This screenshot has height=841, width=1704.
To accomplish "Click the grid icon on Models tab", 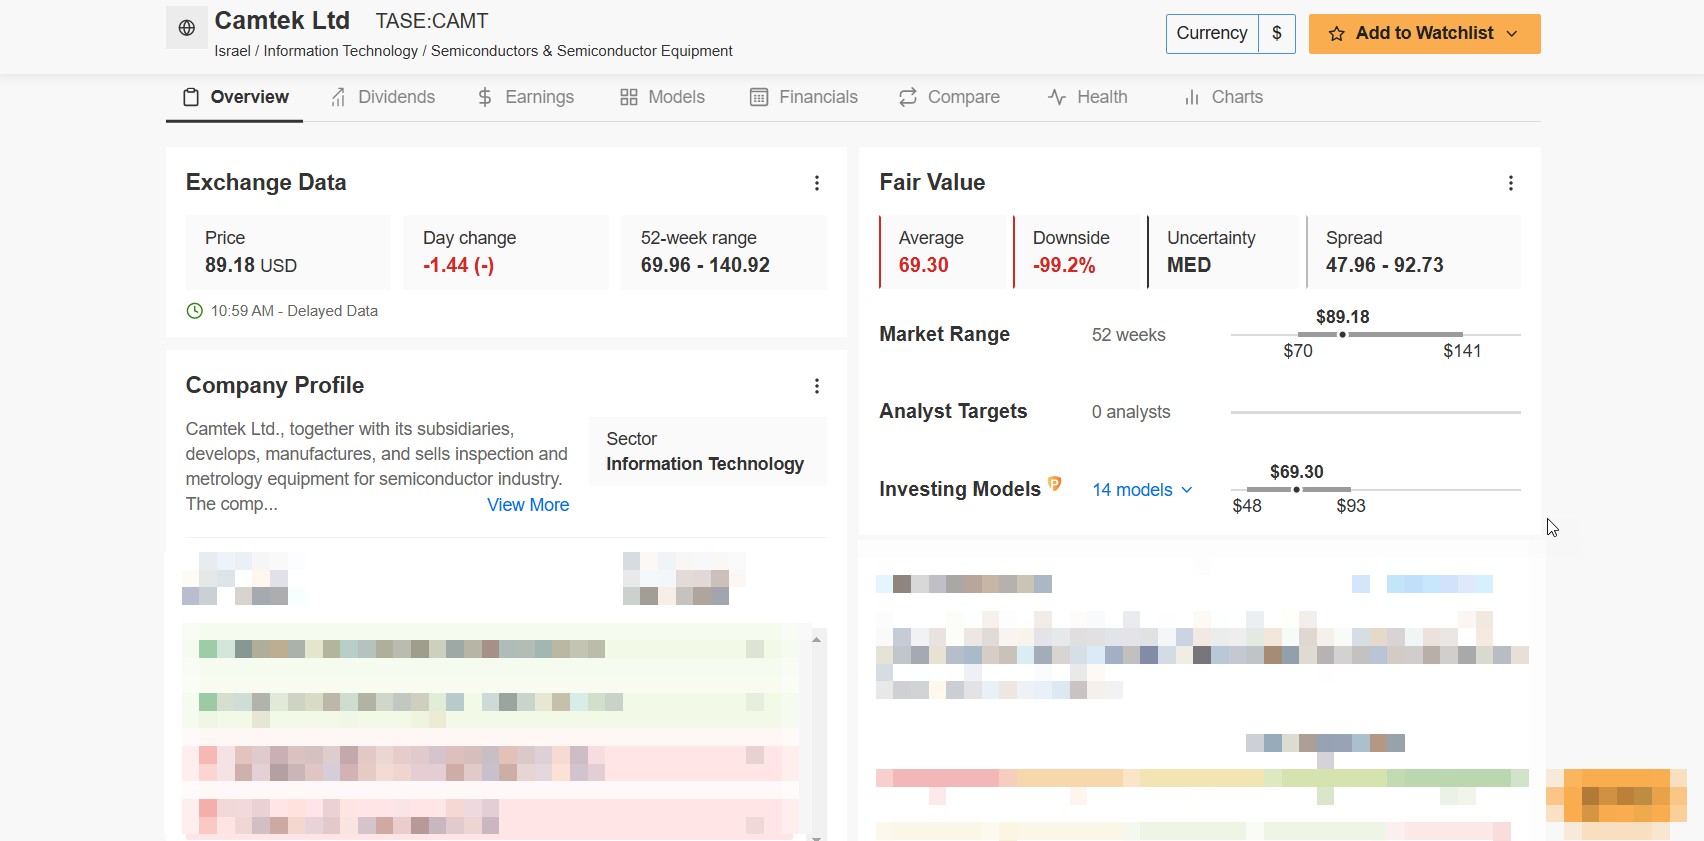I will 629,97.
